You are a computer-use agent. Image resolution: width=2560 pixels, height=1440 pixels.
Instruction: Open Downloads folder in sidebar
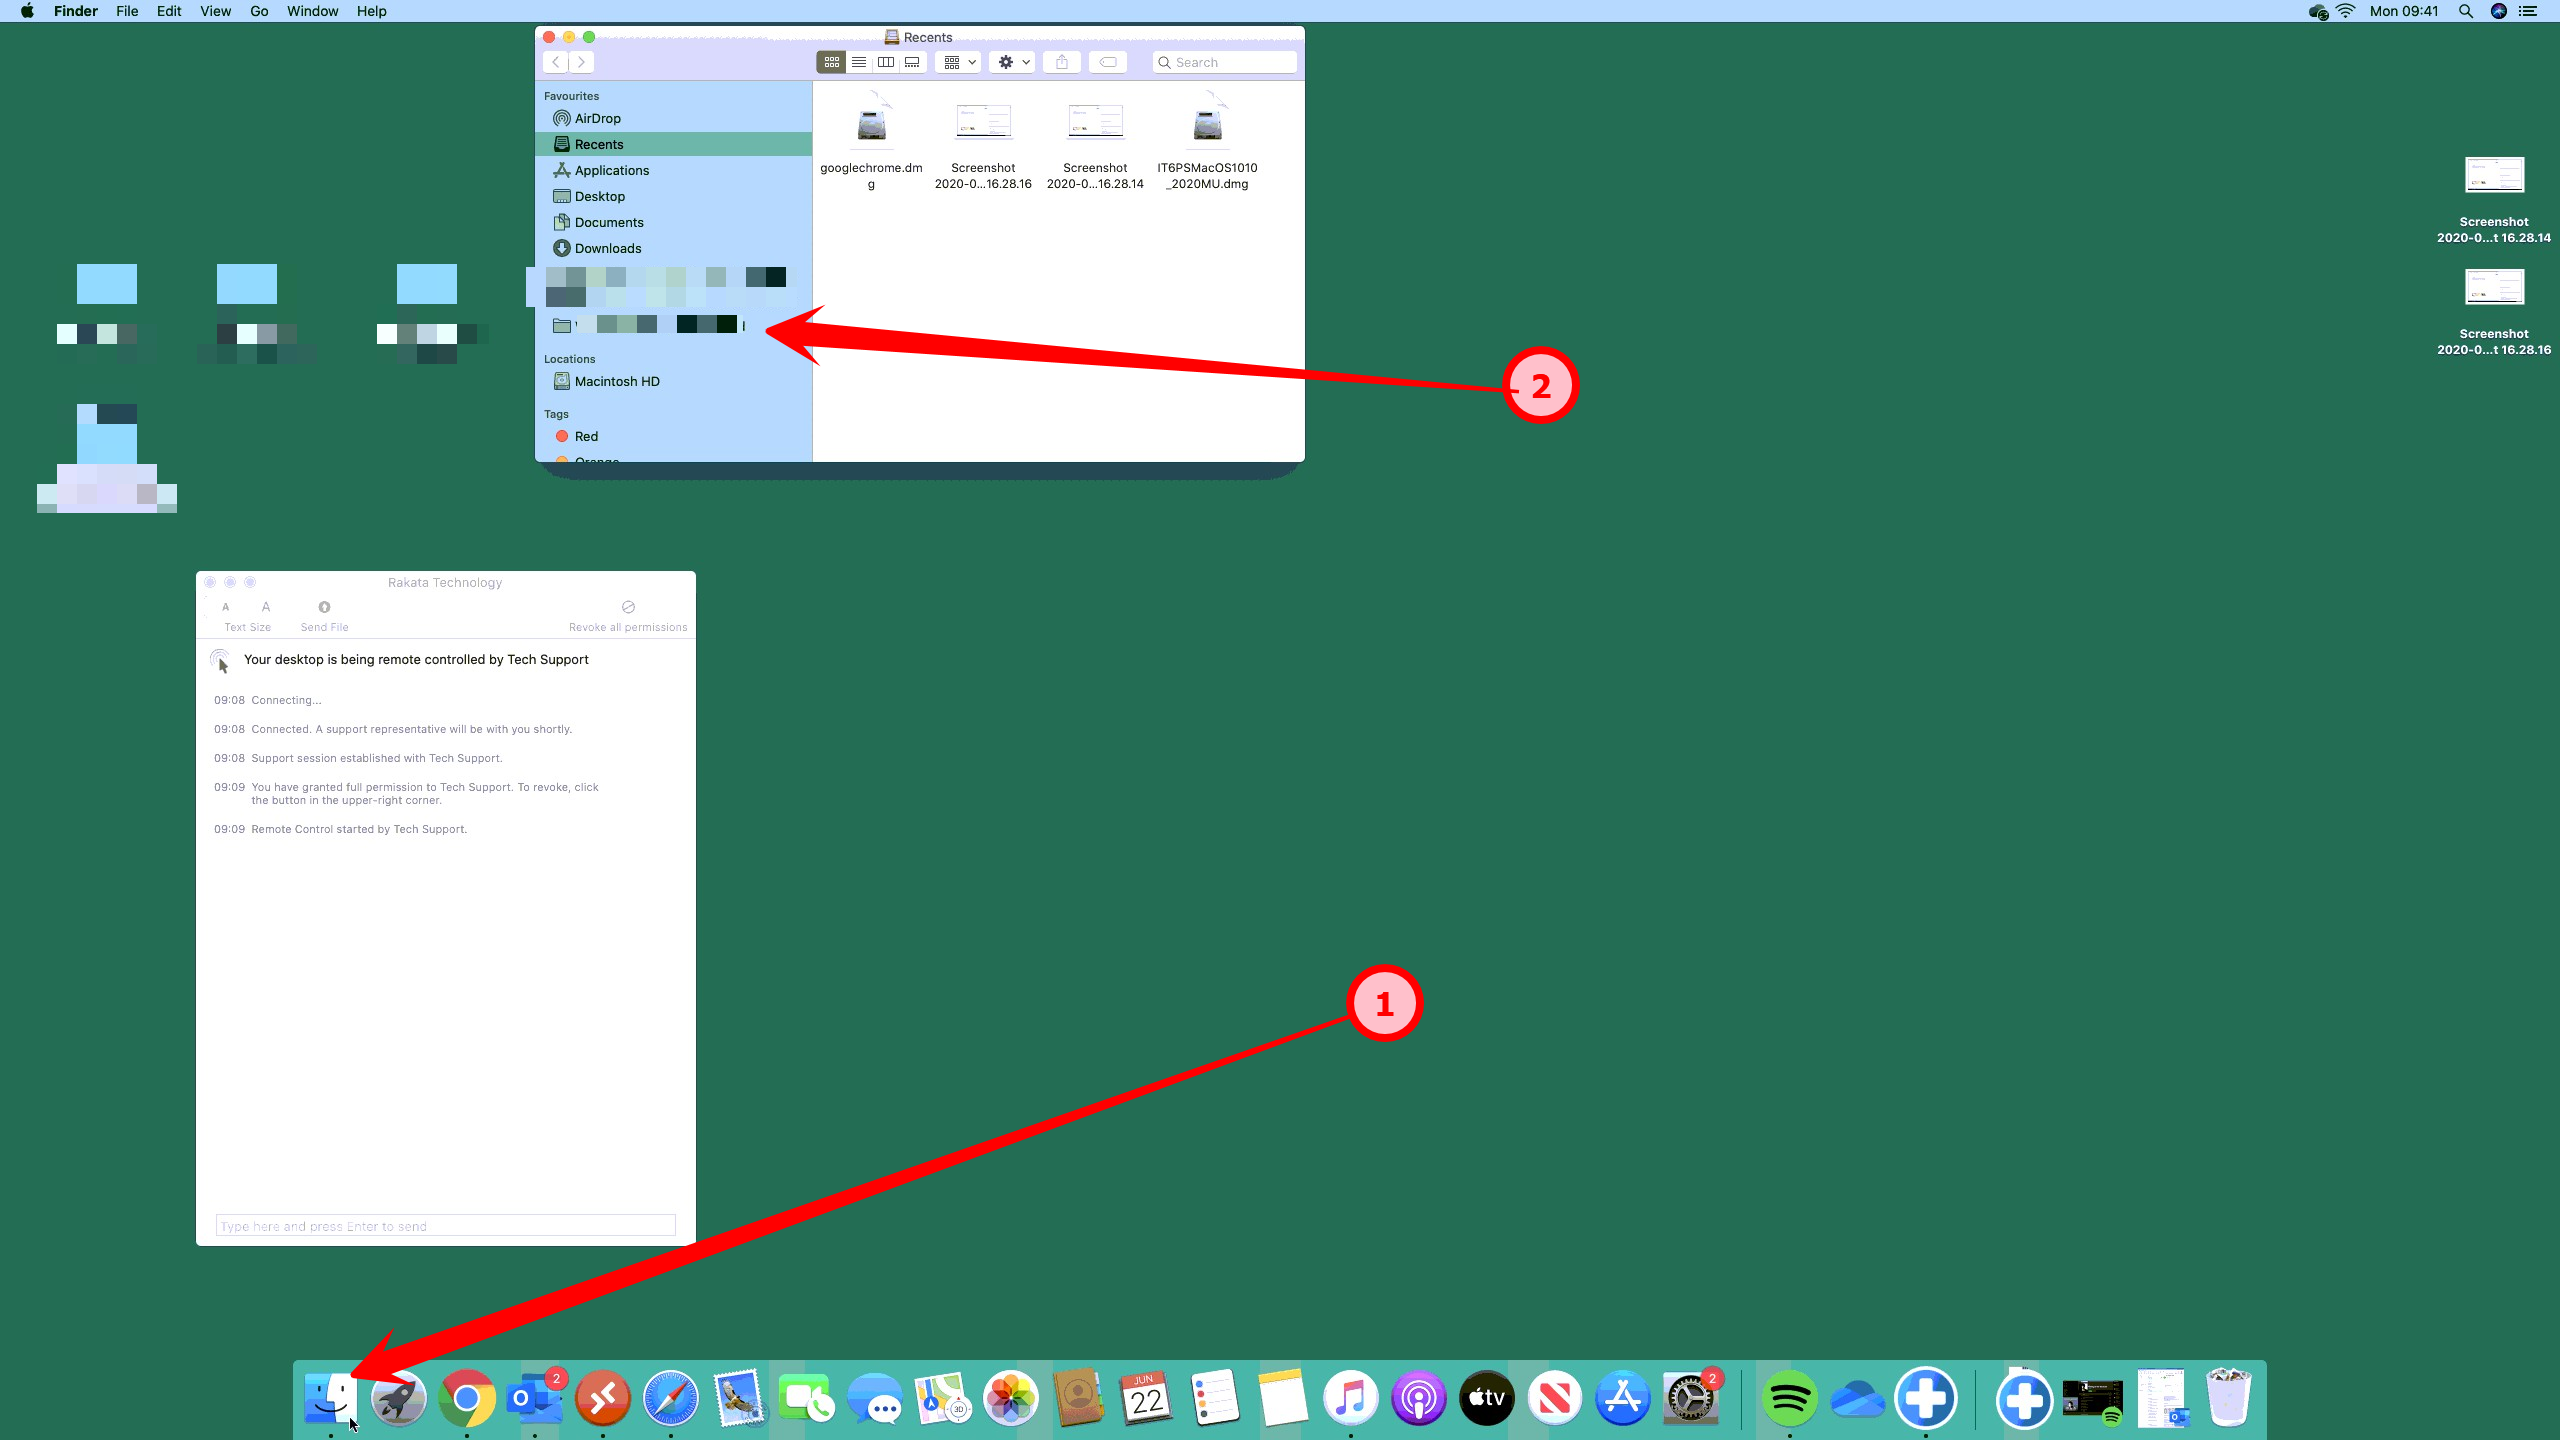(607, 248)
